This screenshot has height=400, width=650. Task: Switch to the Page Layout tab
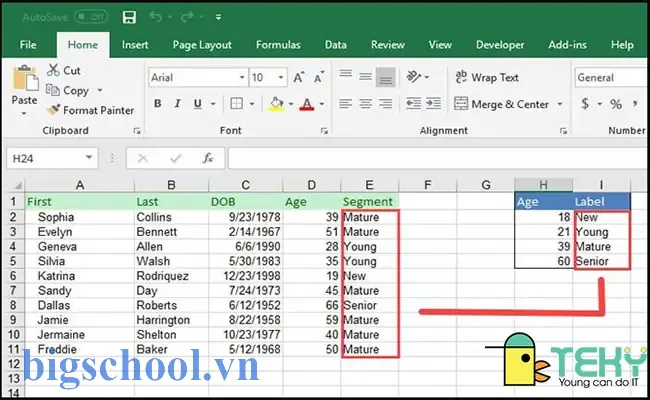(202, 45)
